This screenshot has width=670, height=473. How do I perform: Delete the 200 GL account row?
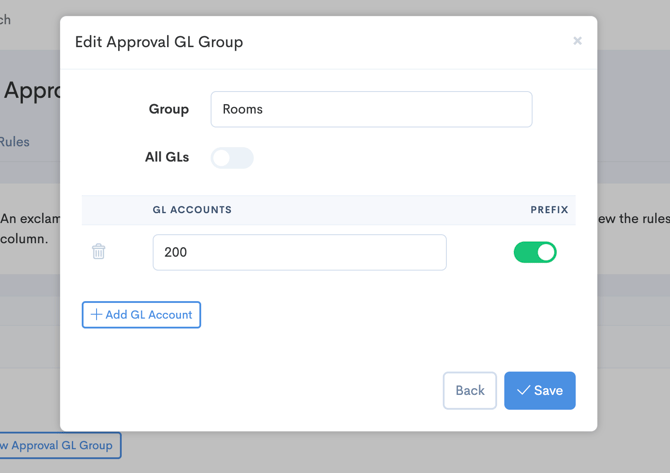coord(99,252)
